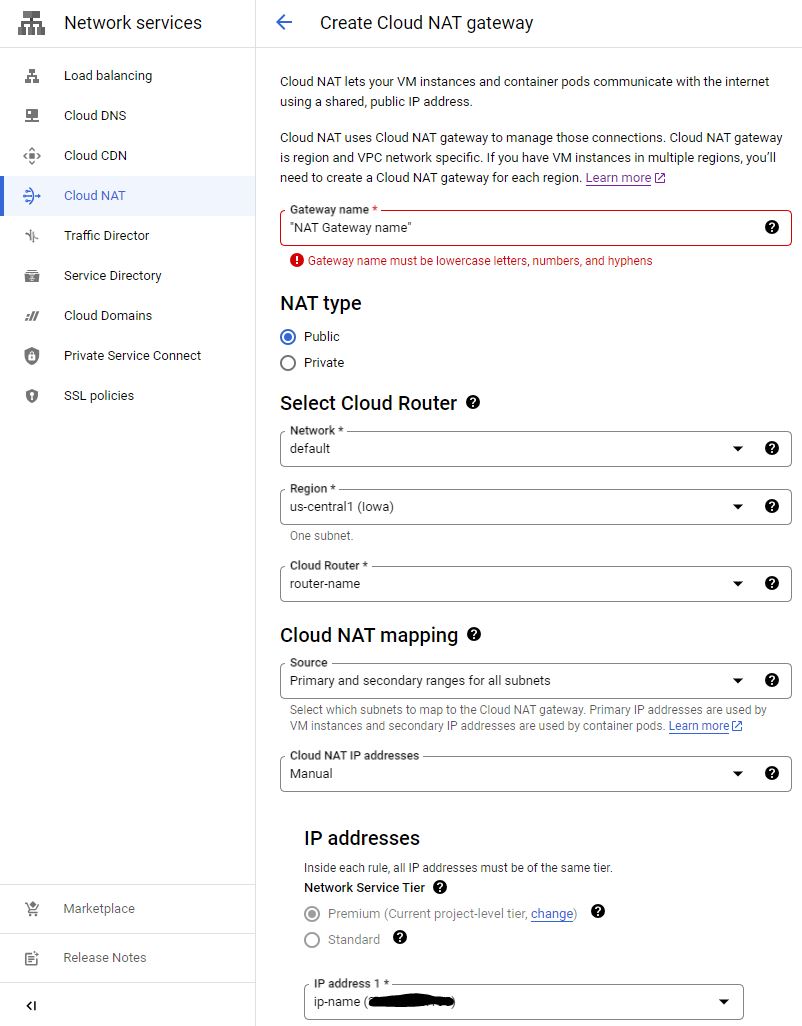Click the back arrow beside Create Cloud NAT gateway
The height and width of the screenshot is (1026, 802).
[x=284, y=22]
